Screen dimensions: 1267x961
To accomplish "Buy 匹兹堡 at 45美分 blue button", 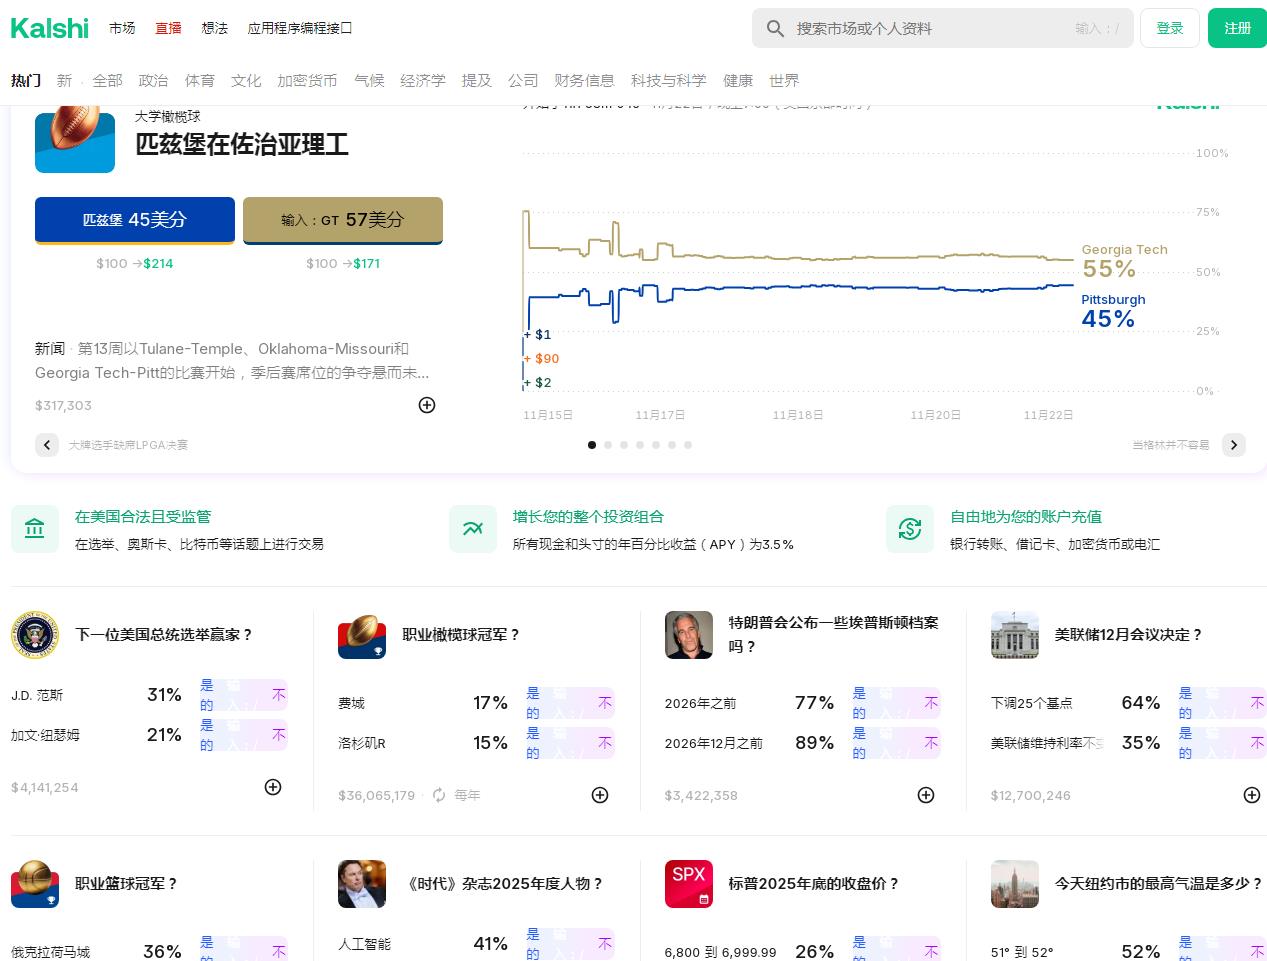I will click(x=135, y=220).
